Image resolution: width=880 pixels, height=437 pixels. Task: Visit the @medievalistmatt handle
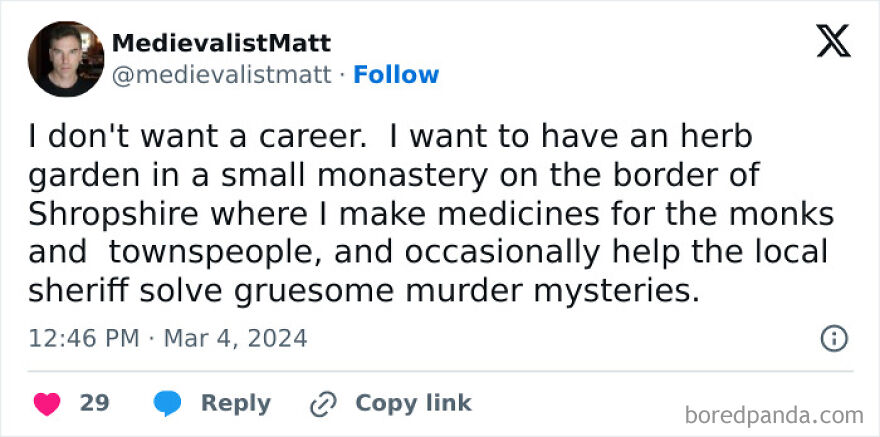221,75
